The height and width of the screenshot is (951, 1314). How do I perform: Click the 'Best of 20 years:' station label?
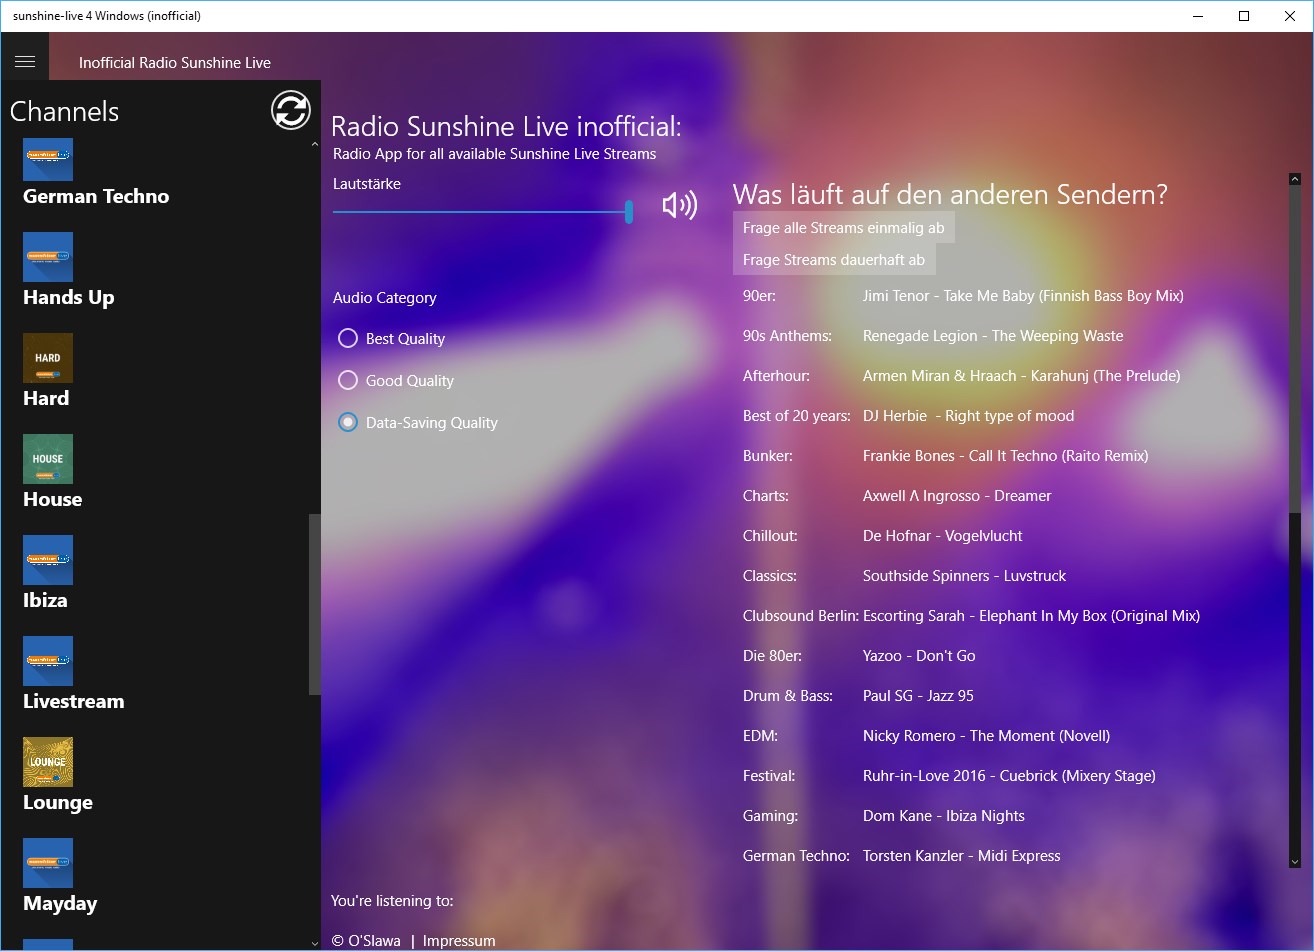point(797,416)
